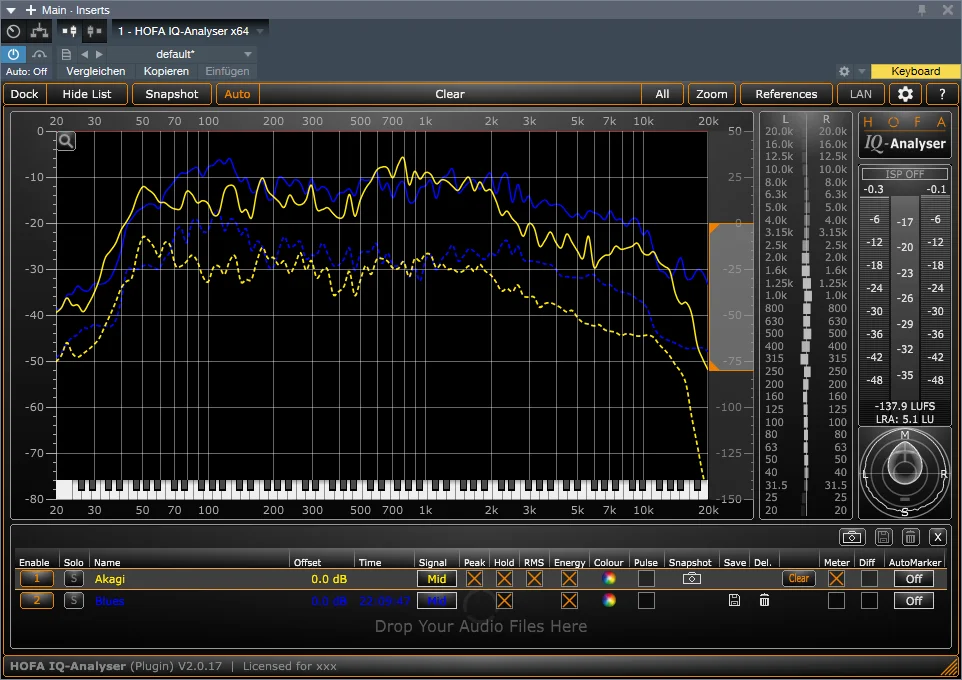
Task: Click the magnifier icon in the spectrum display
Action: (x=66, y=141)
